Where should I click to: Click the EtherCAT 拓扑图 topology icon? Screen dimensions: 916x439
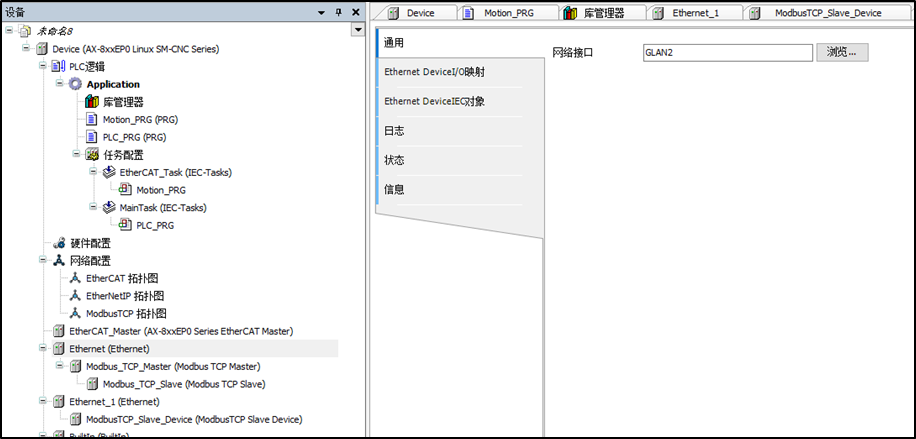(x=75, y=278)
